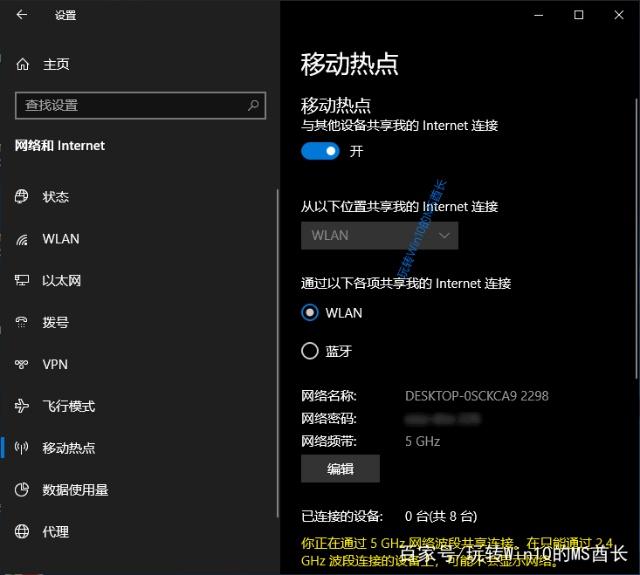This screenshot has width=640, height=575.
Task: Open the VPN settings page
Action: 139,364
